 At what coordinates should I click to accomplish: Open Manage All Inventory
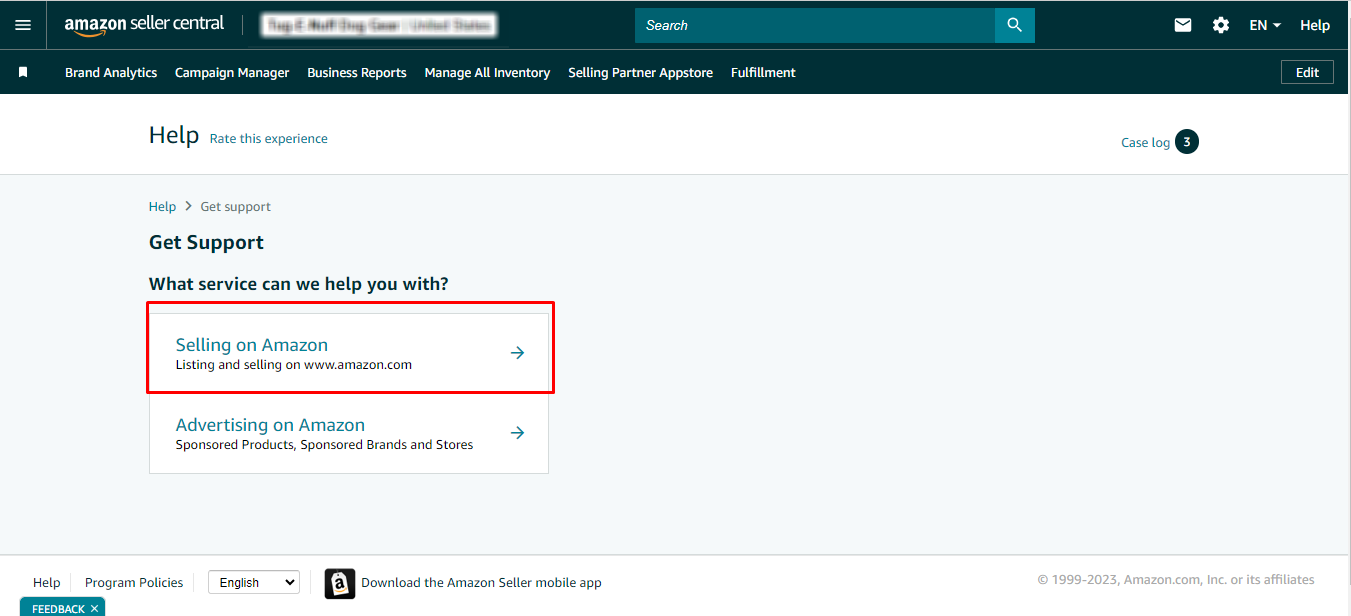pos(487,72)
